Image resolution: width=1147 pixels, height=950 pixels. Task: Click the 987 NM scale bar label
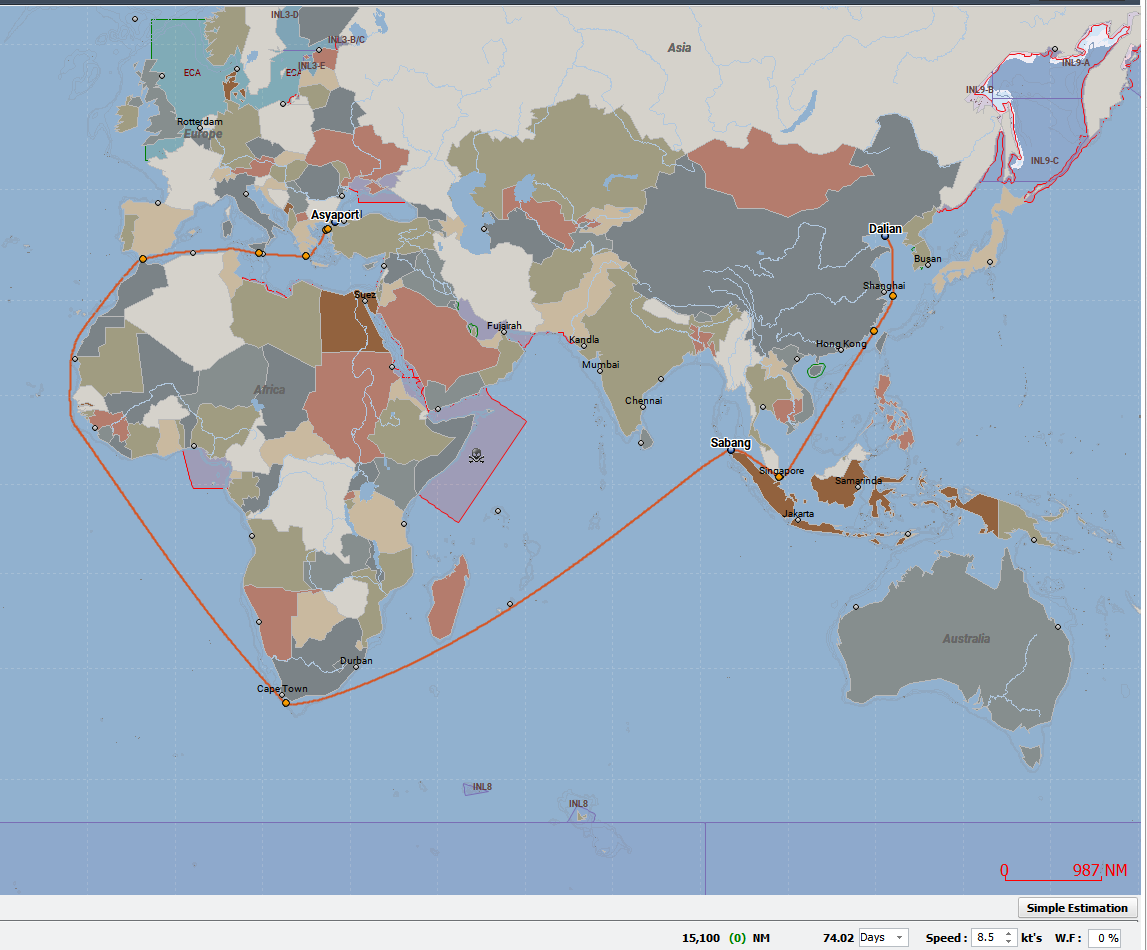click(1099, 870)
